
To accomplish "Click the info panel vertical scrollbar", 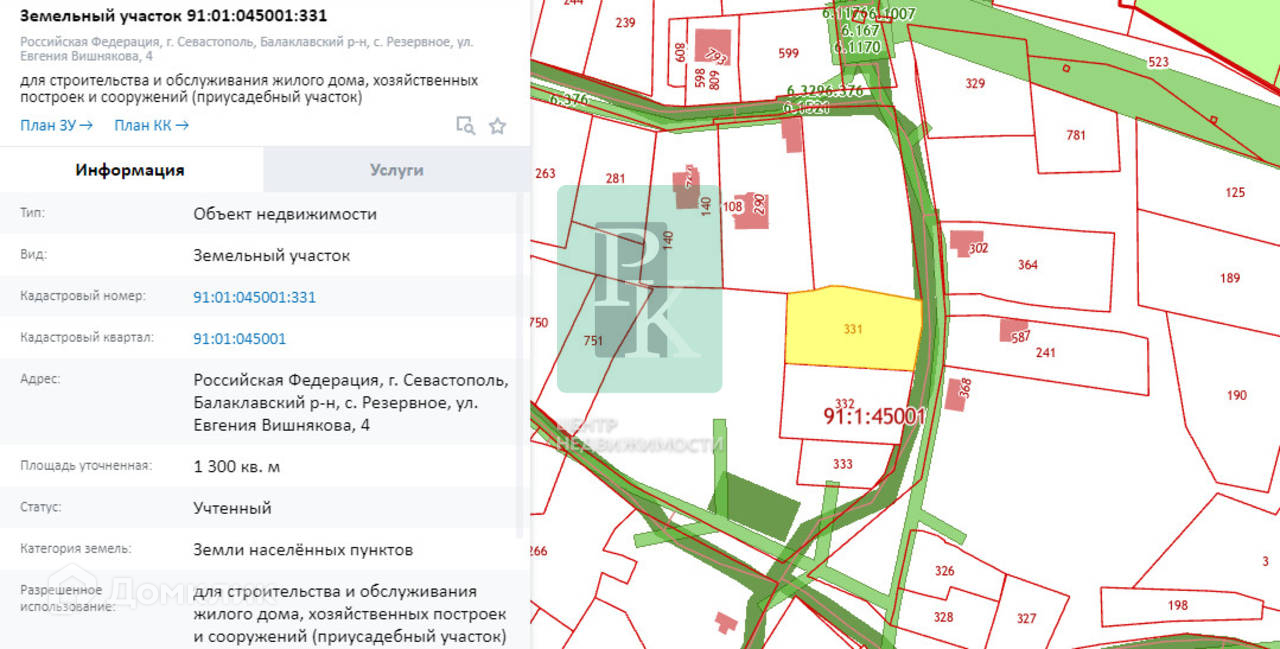I will pyautogui.click(x=518, y=365).
